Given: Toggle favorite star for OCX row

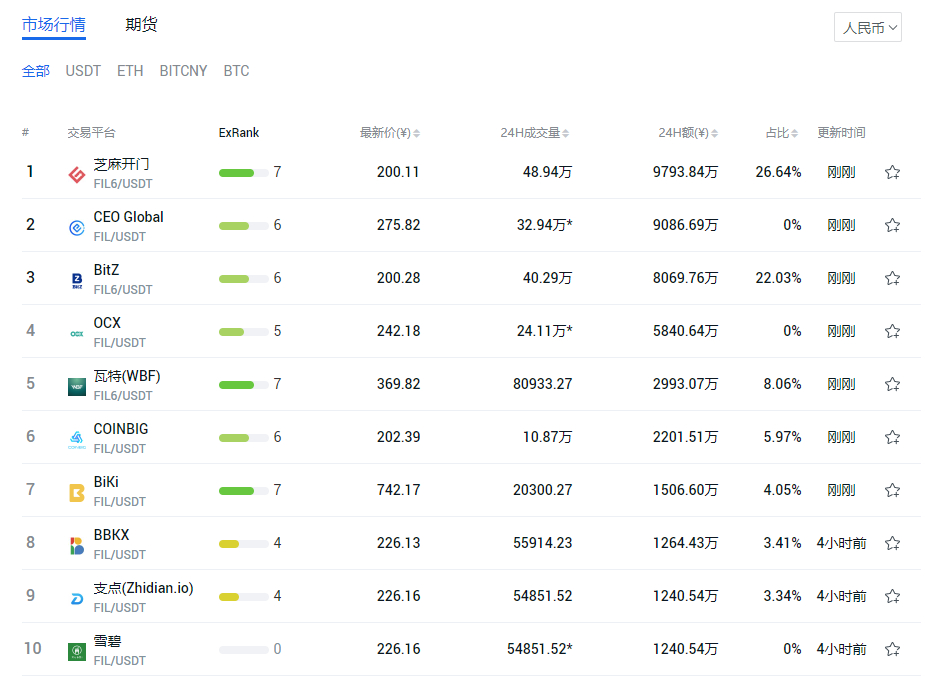Looking at the screenshot, I should [x=892, y=331].
